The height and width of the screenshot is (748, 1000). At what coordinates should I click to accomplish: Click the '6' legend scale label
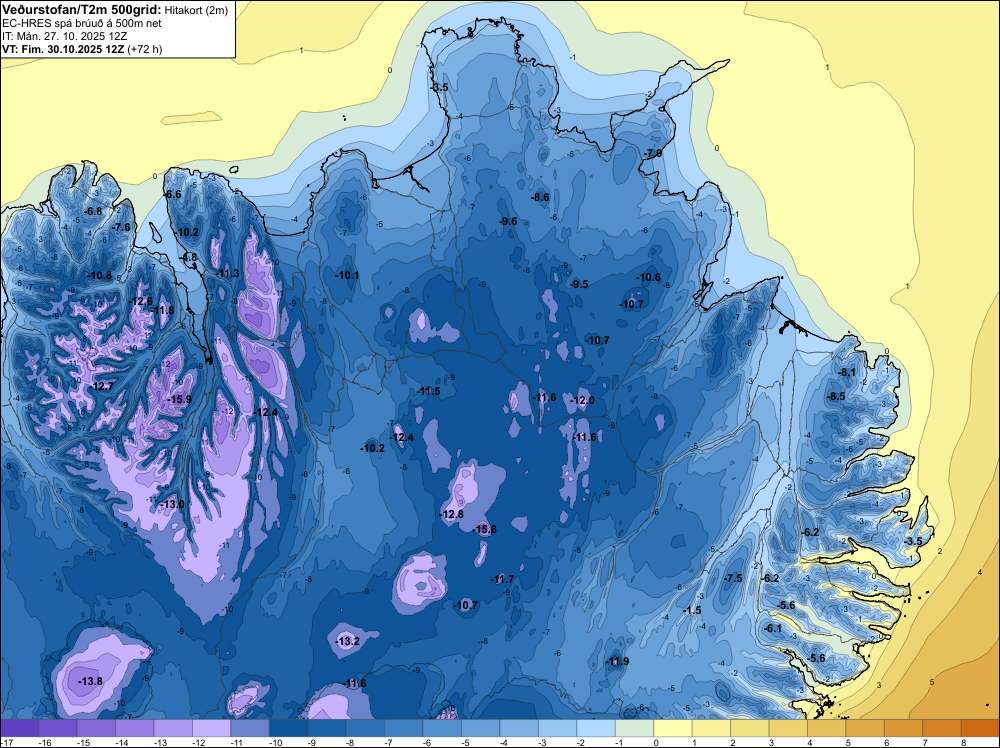[x=887, y=742]
